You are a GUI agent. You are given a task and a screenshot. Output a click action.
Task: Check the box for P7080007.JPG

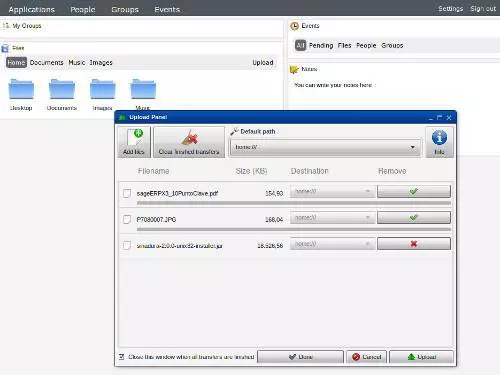(x=127, y=219)
